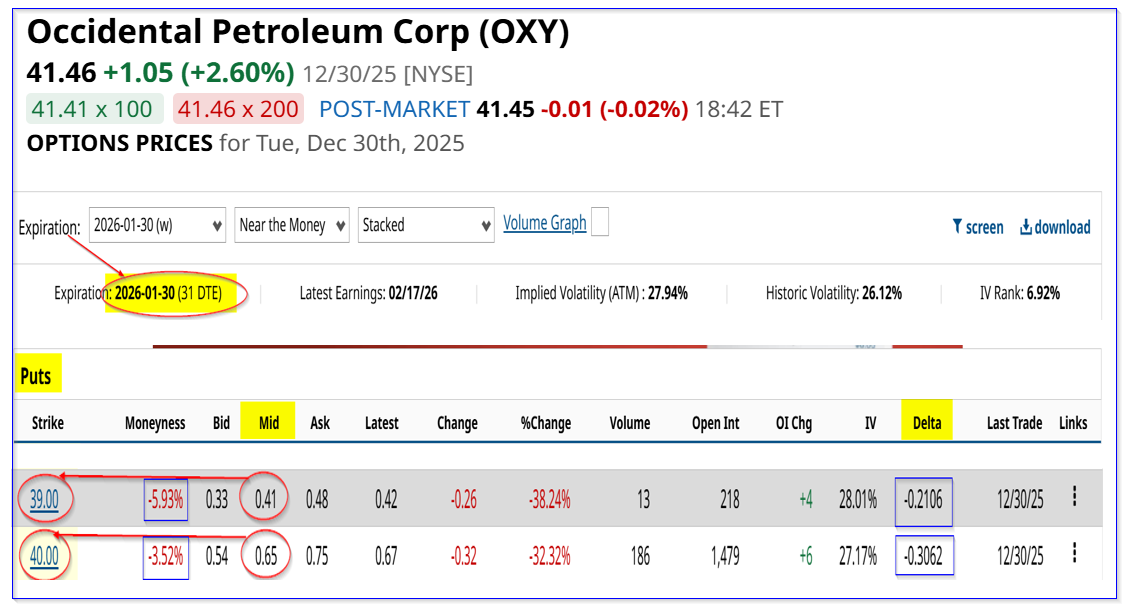Screen dimensions: 1127x607
Task: Sort by Last Trade column header
Action: coord(1014,423)
